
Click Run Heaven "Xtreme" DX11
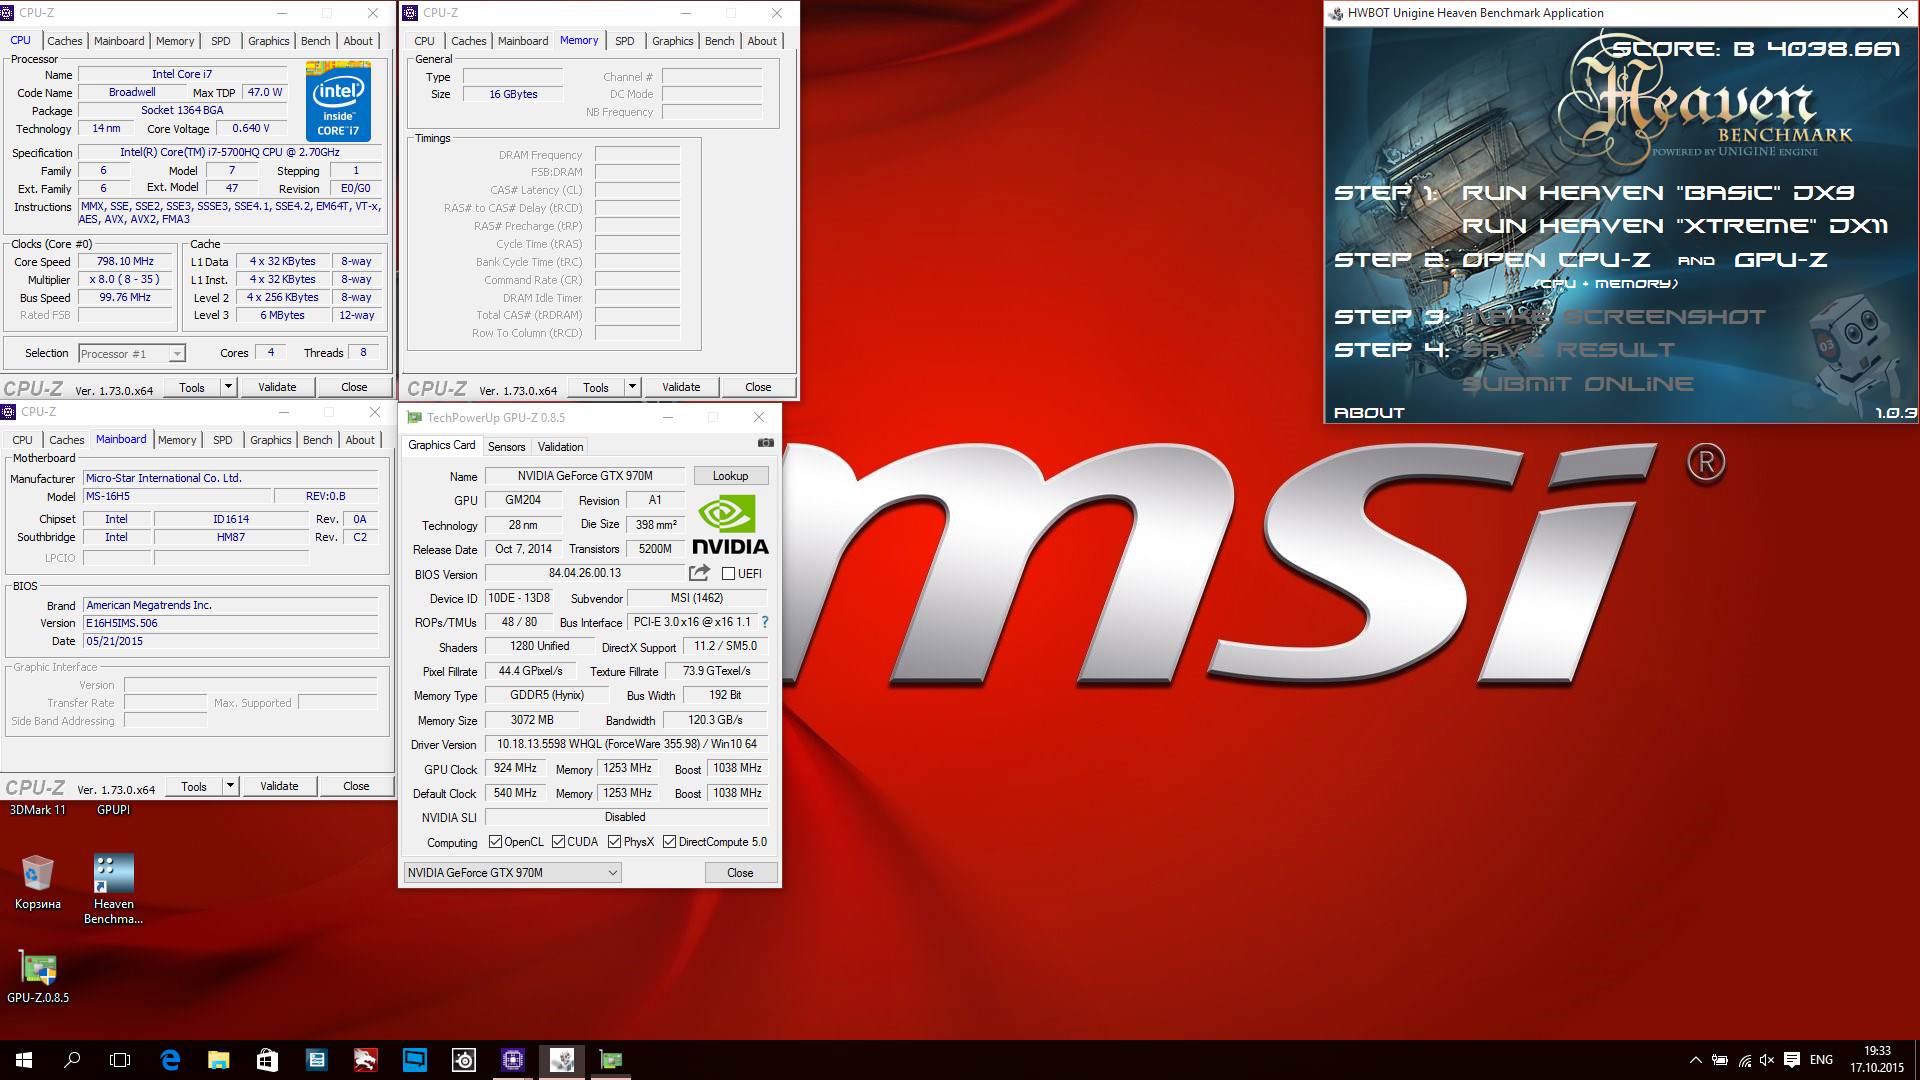coord(1675,226)
